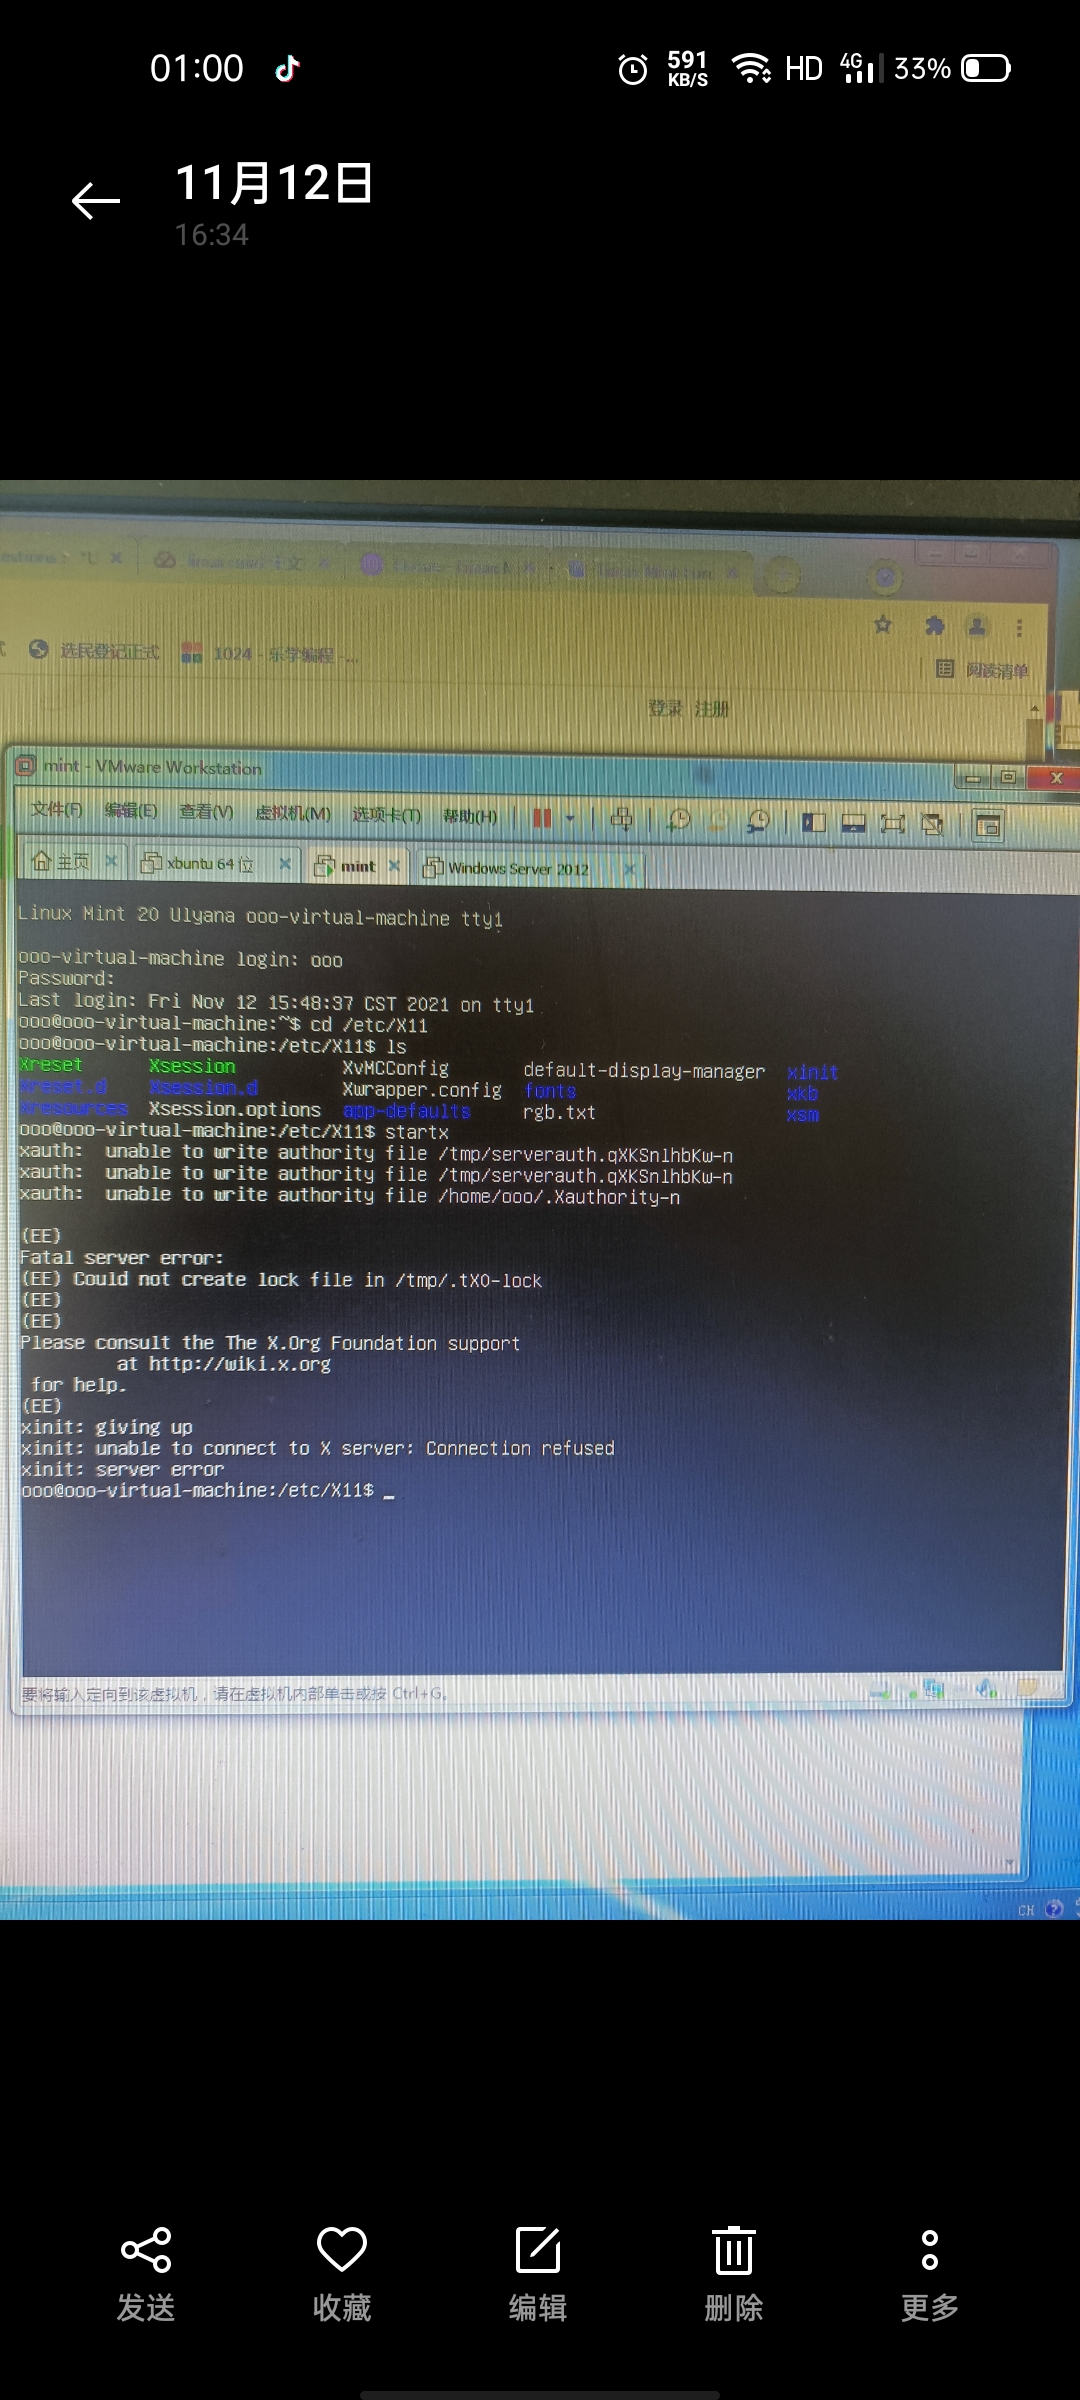The image size is (1080, 2400).
Task: Click the revert to snapshot toolbar icon
Action: click(x=719, y=821)
